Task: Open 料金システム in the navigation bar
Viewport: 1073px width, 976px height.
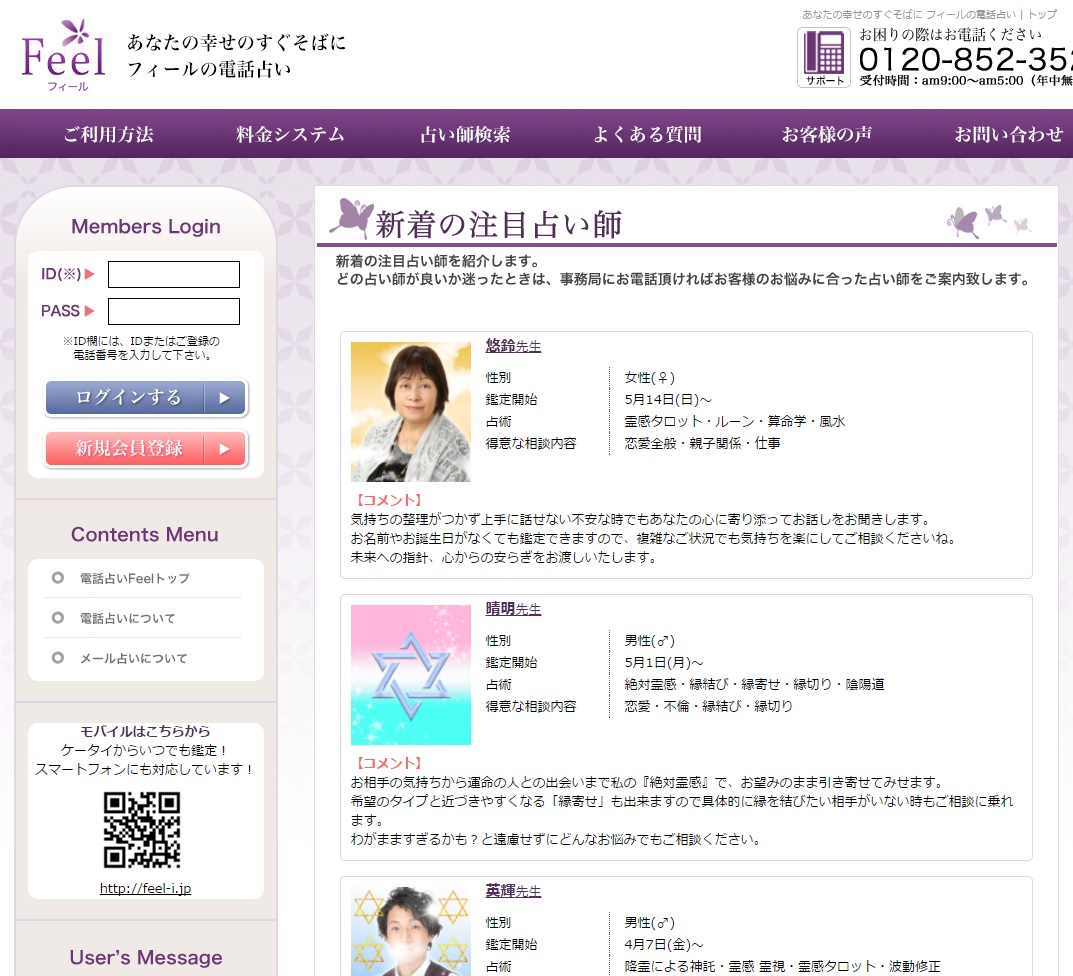Action: (290, 134)
